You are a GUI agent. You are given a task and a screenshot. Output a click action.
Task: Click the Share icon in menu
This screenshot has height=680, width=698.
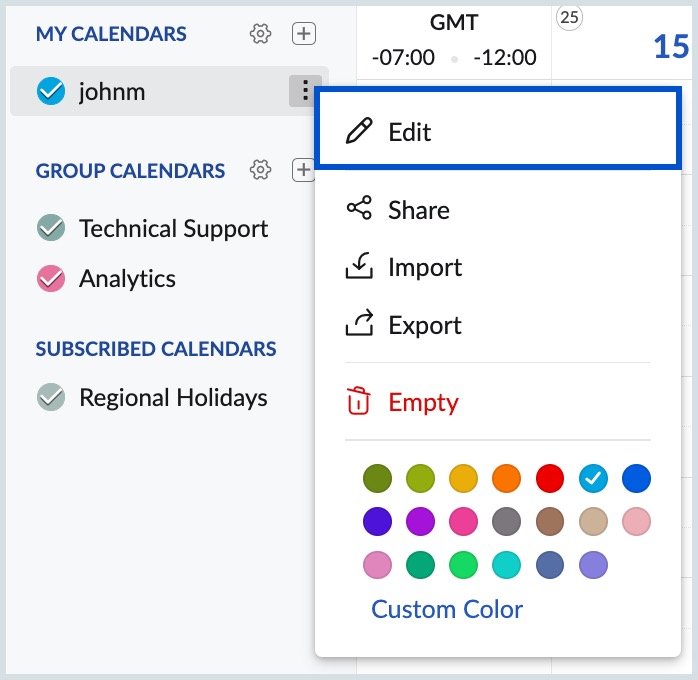(x=358, y=209)
